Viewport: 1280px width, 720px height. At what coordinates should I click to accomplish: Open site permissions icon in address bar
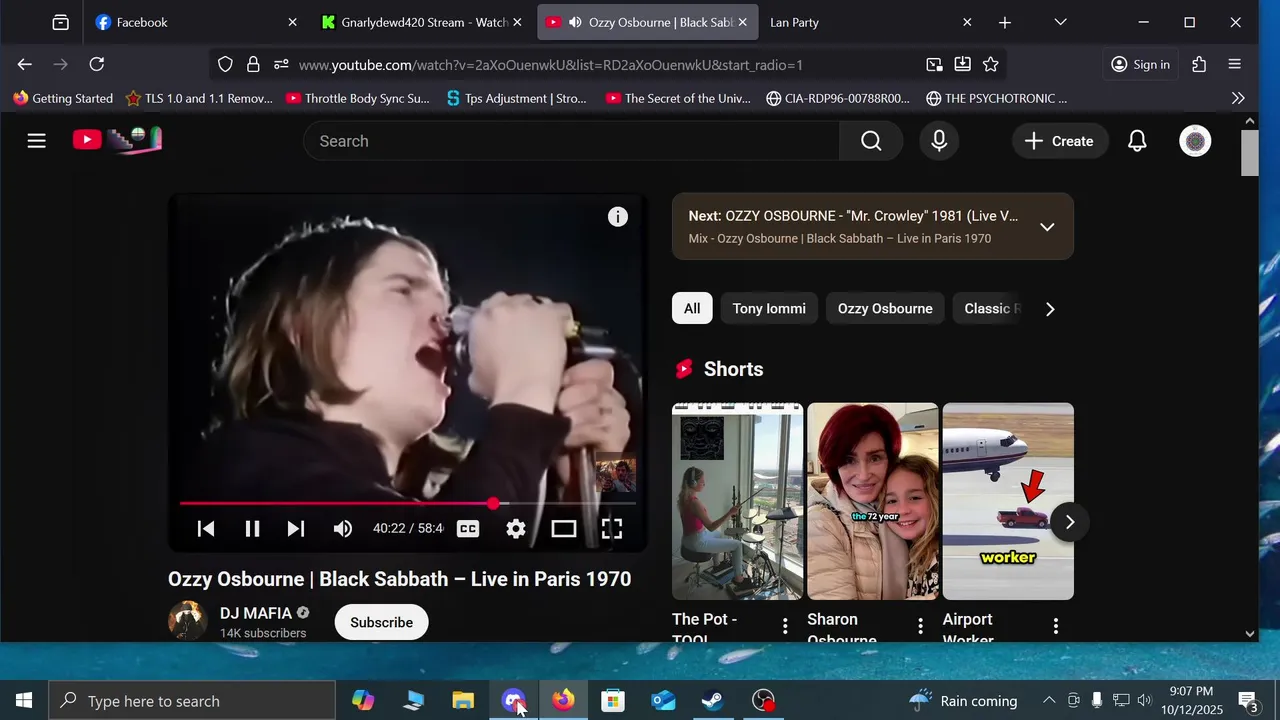[x=281, y=65]
